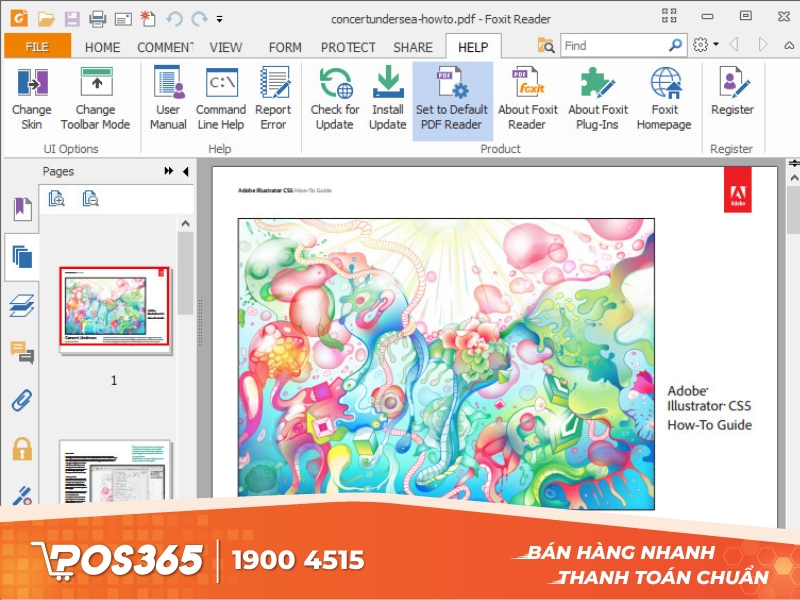Screen dimensions: 800x600
Task: Click the email document icon
Action: tap(123, 19)
